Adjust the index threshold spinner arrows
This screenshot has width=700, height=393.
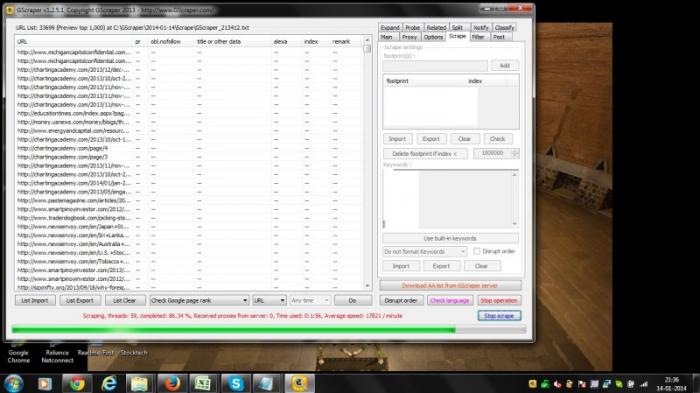(515, 153)
